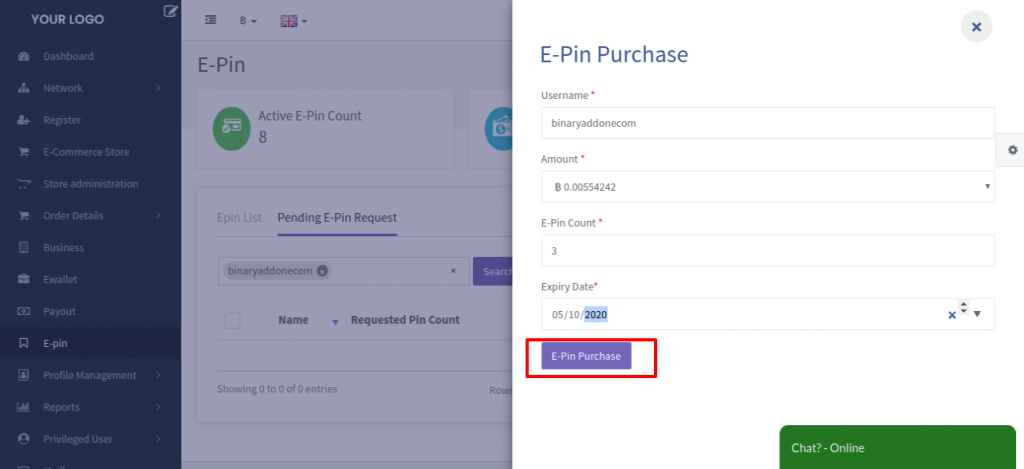Open the Dashboard sidebar icon
Image resolution: width=1024 pixels, height=469 pixels.
(x=24, y=56)
